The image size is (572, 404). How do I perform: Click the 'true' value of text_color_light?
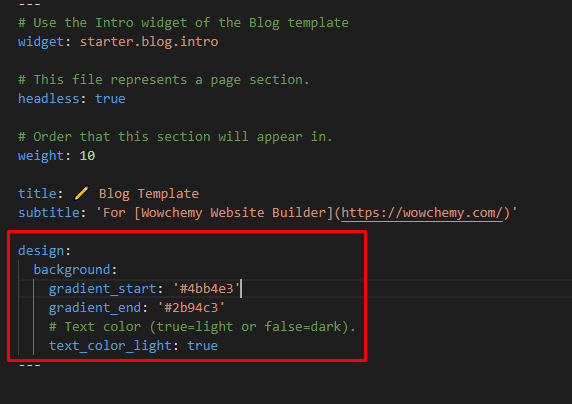point(202,345)
